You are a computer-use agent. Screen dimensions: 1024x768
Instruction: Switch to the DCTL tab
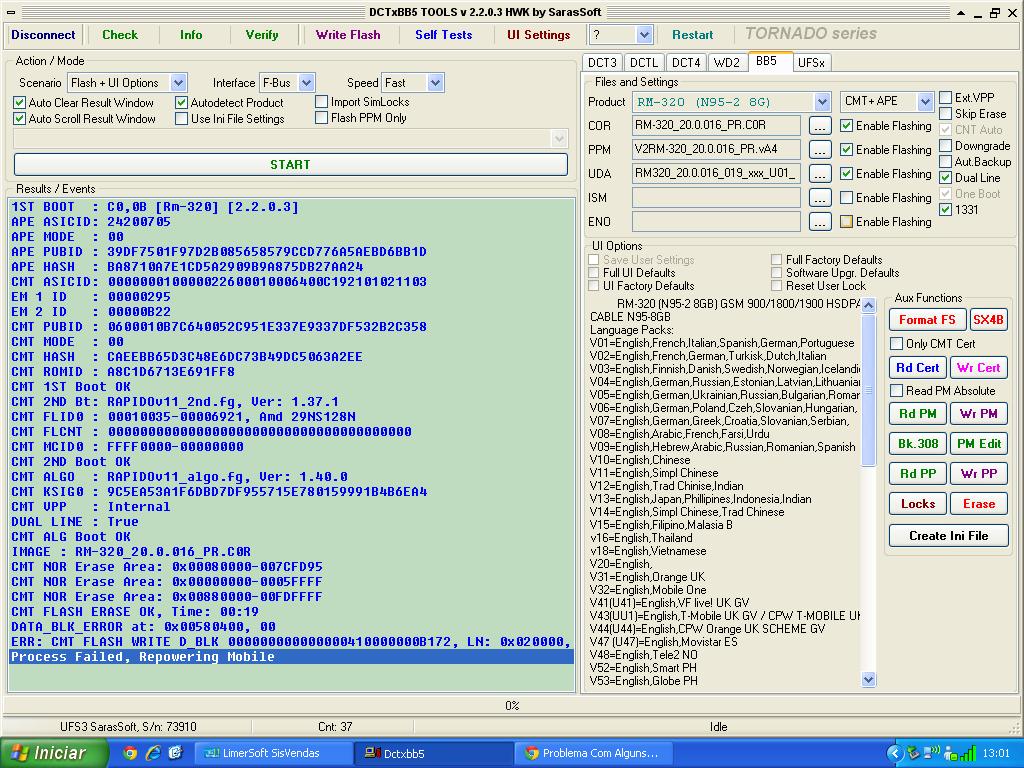[x=644, y=63]
